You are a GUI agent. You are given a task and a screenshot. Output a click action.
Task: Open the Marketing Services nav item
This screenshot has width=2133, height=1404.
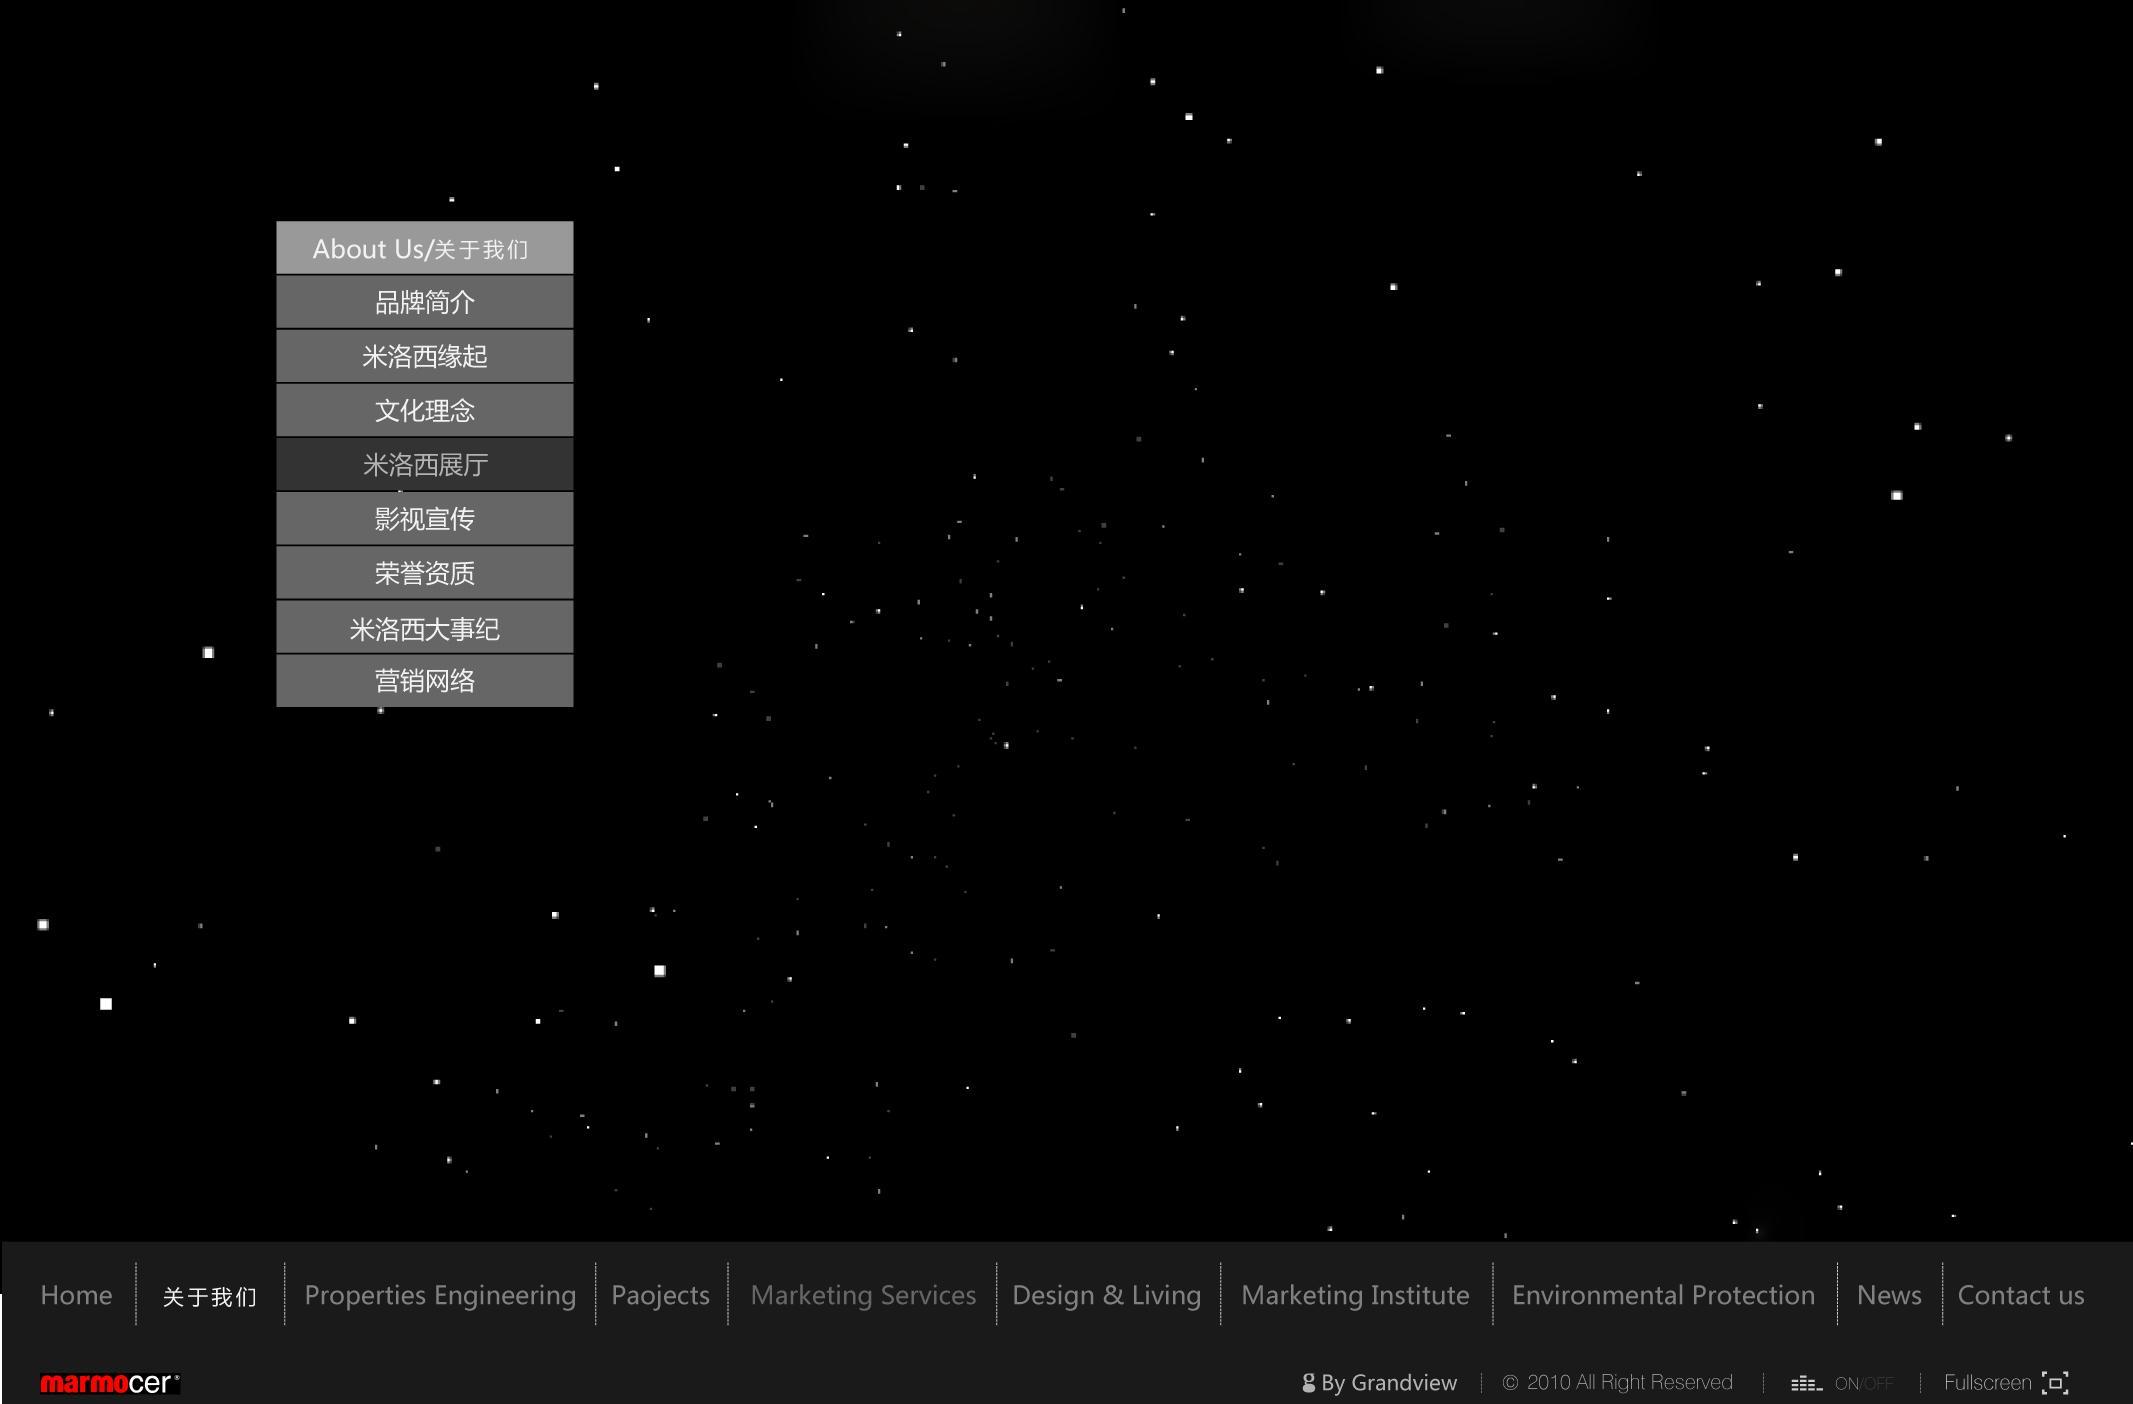coord(863,1295)
